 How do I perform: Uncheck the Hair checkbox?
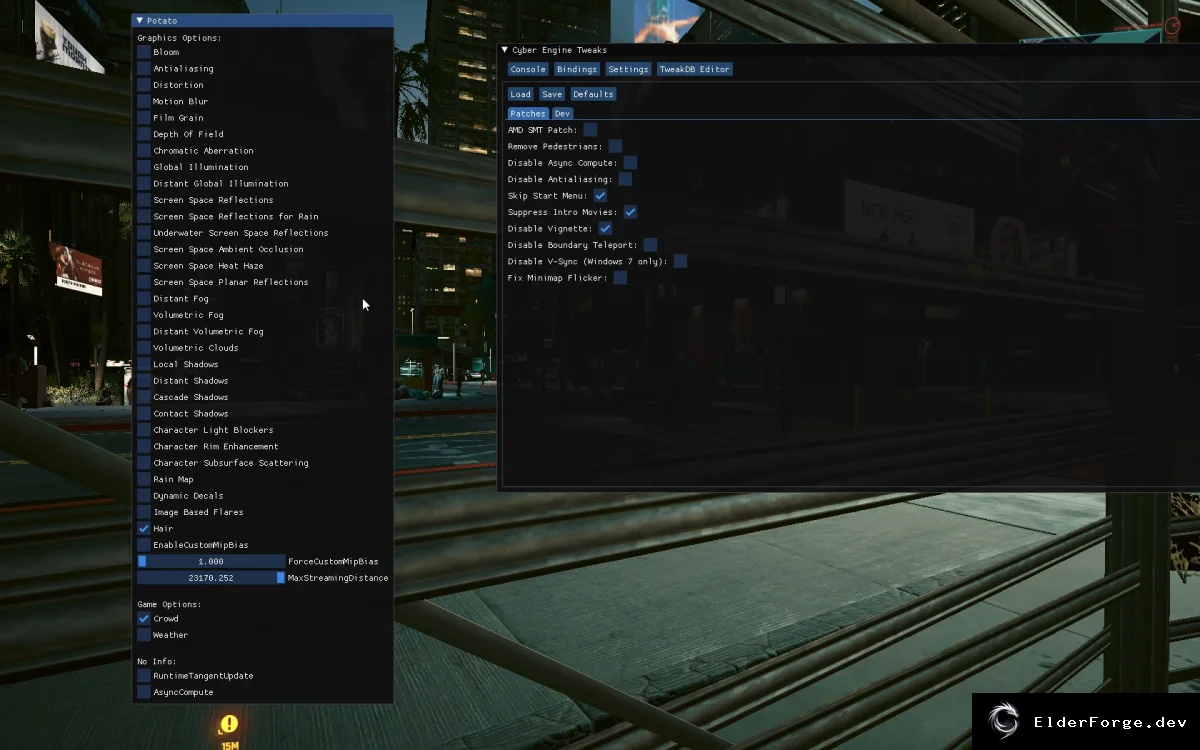tap(144, 528)
